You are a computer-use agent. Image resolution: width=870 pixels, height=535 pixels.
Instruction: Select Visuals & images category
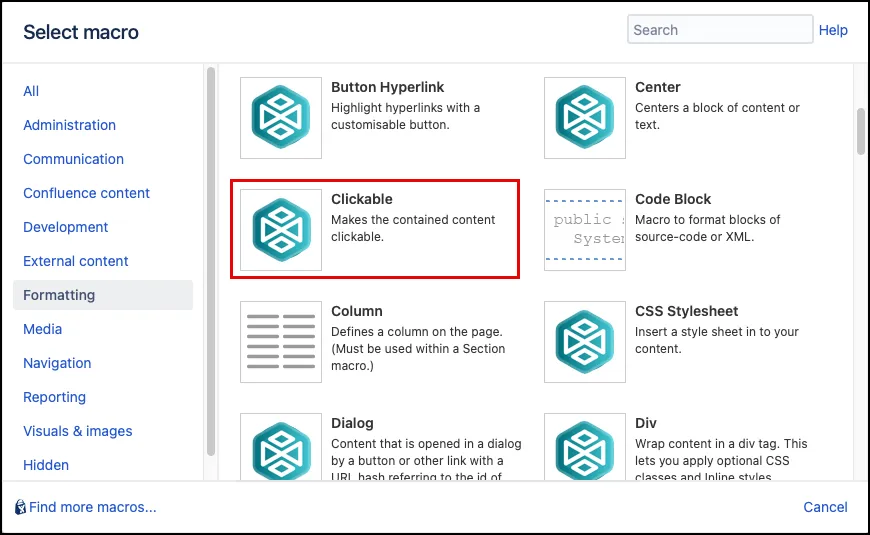[78, 431]
